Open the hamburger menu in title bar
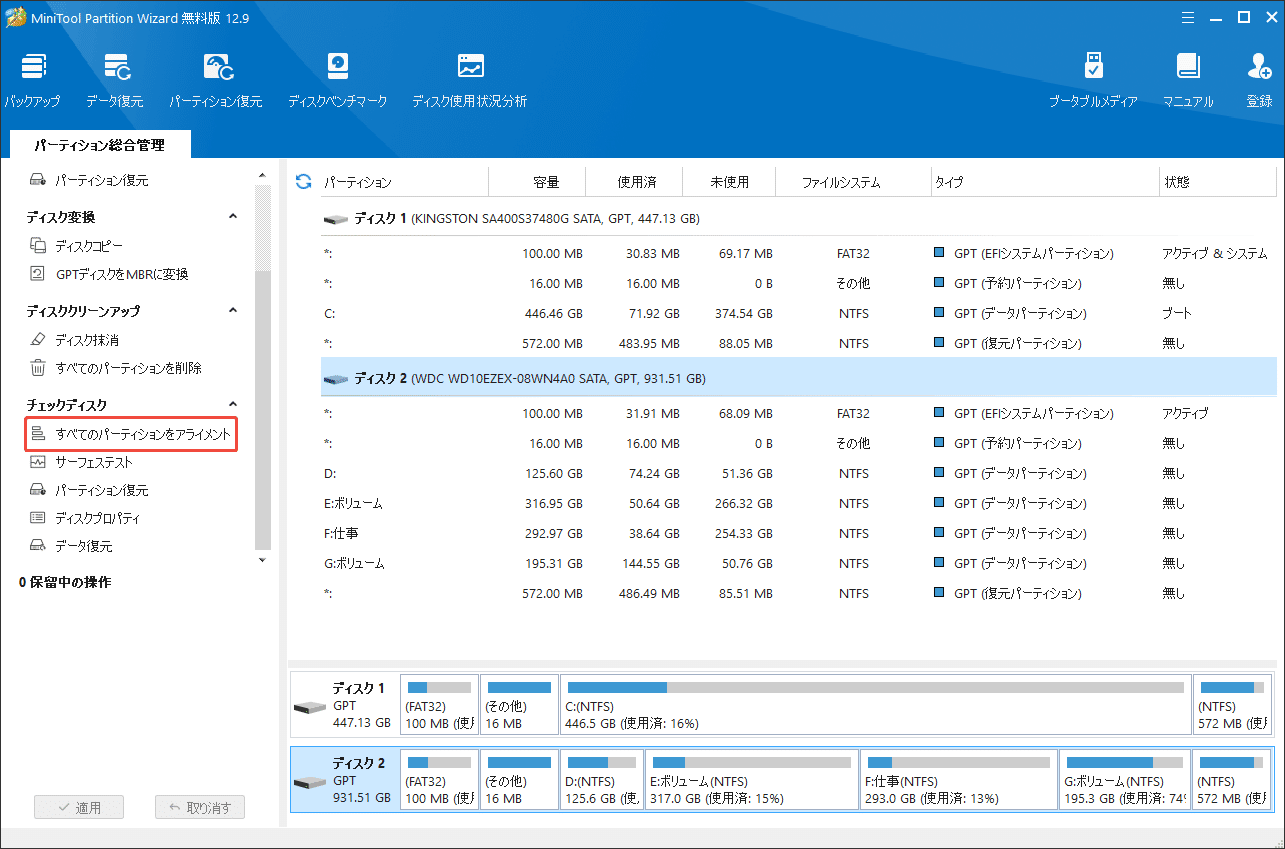Viewport: 1285px width, 849px height. (x=1187, y=17)
